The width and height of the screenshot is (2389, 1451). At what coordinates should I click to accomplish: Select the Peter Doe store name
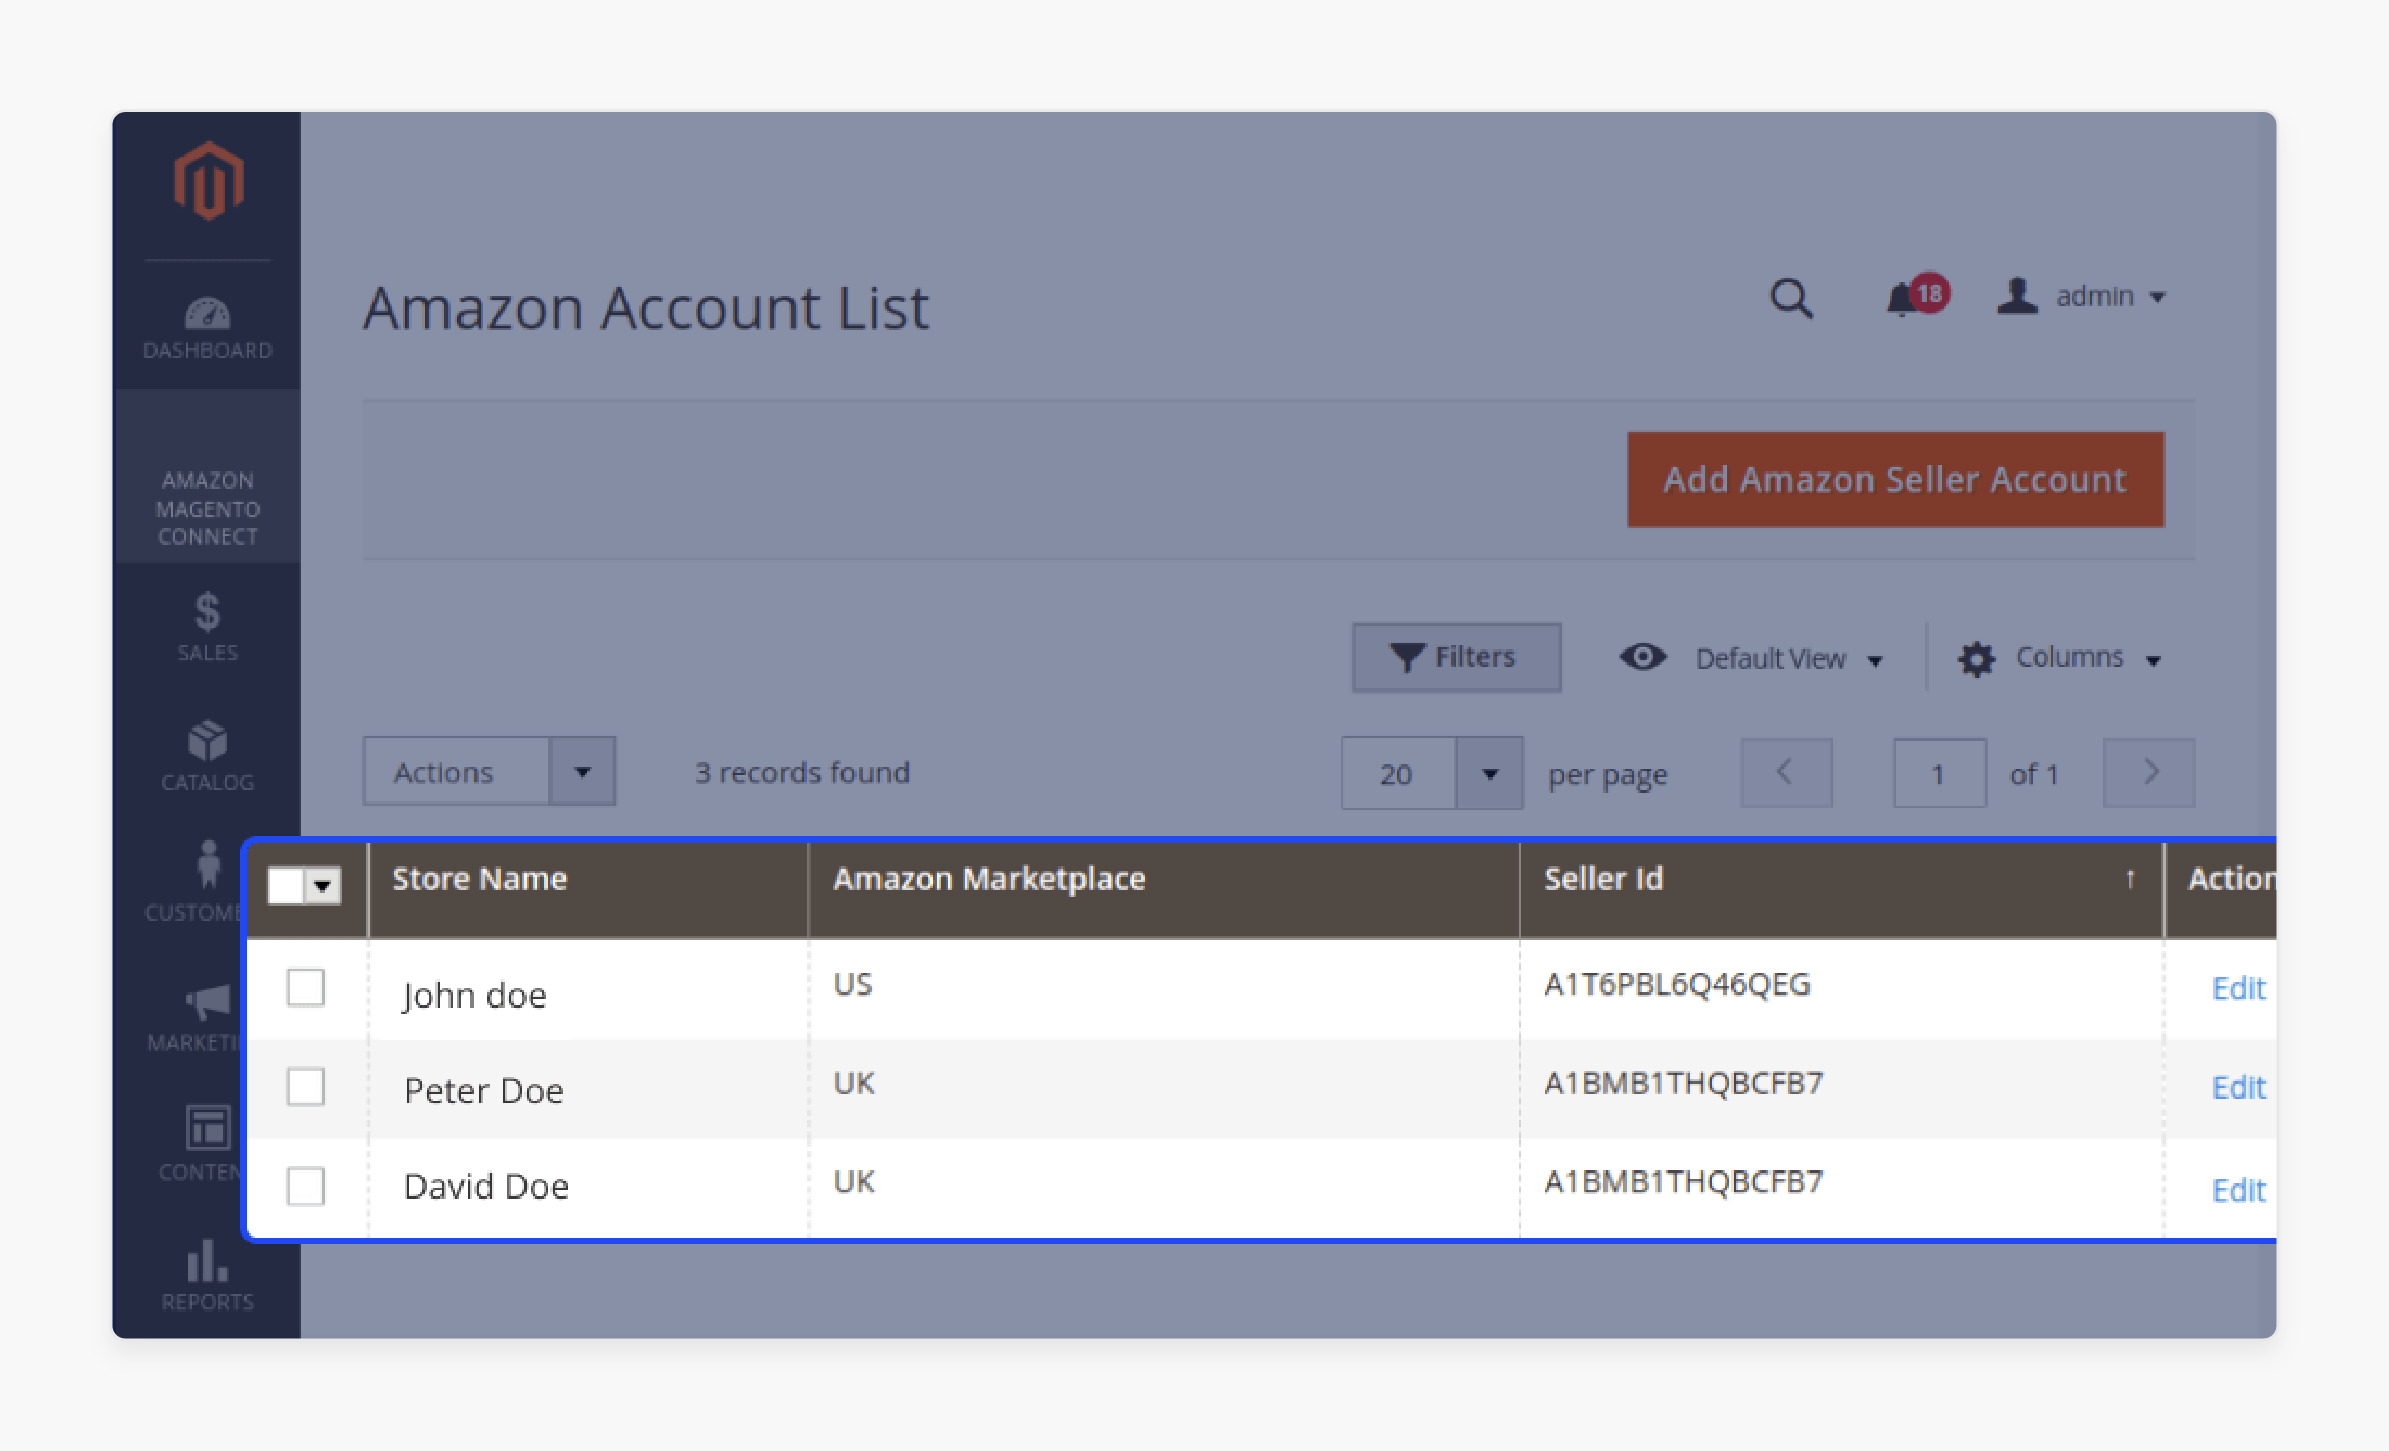coord(484,1090)
